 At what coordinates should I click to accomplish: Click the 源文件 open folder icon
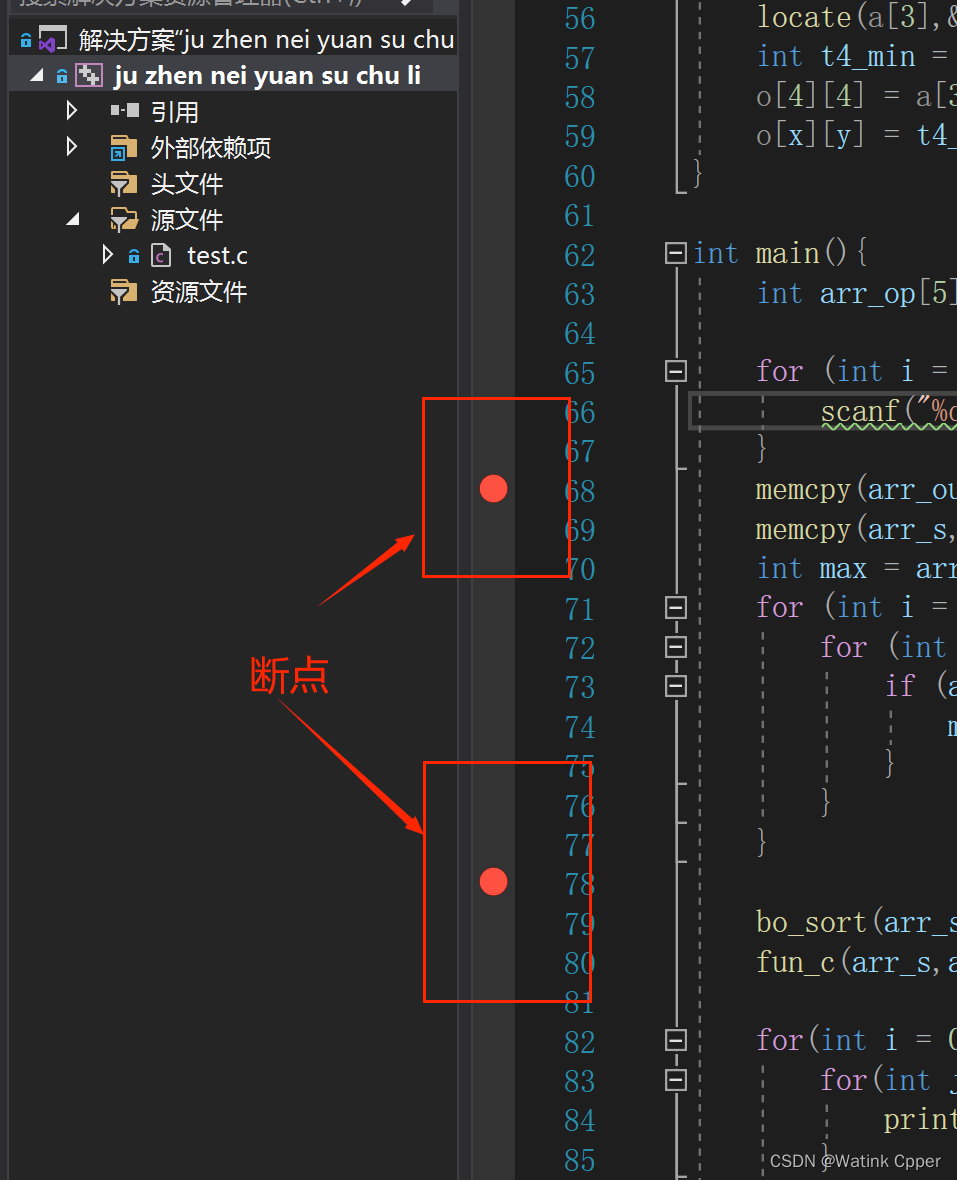[123, 219]
